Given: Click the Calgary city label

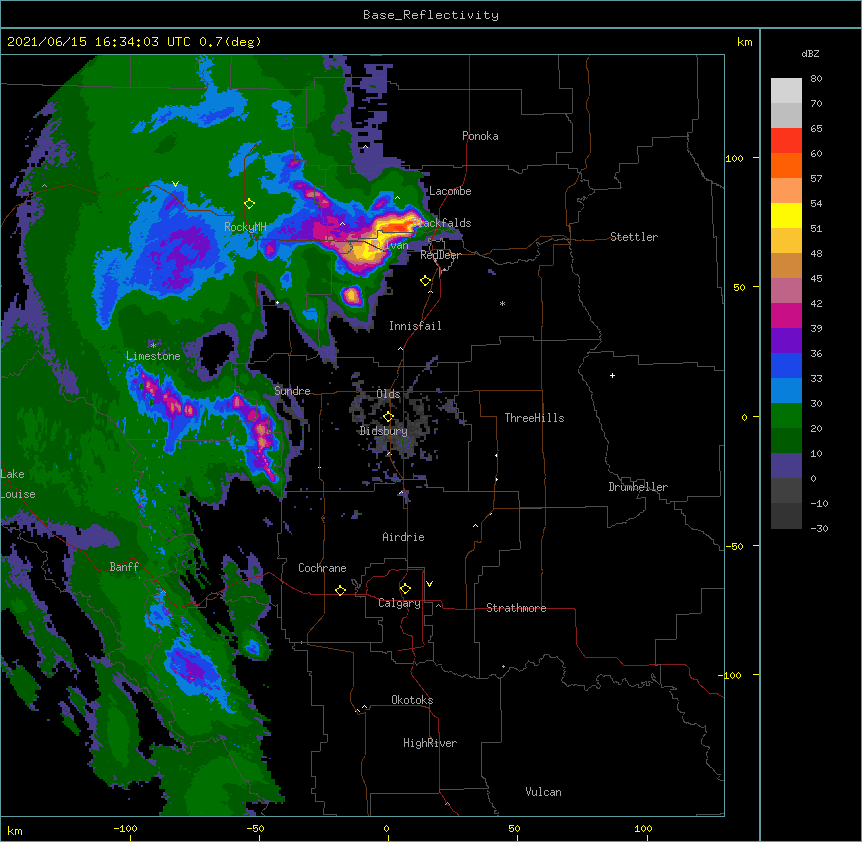Looking at the screenshot, I should tap(399, 603).
